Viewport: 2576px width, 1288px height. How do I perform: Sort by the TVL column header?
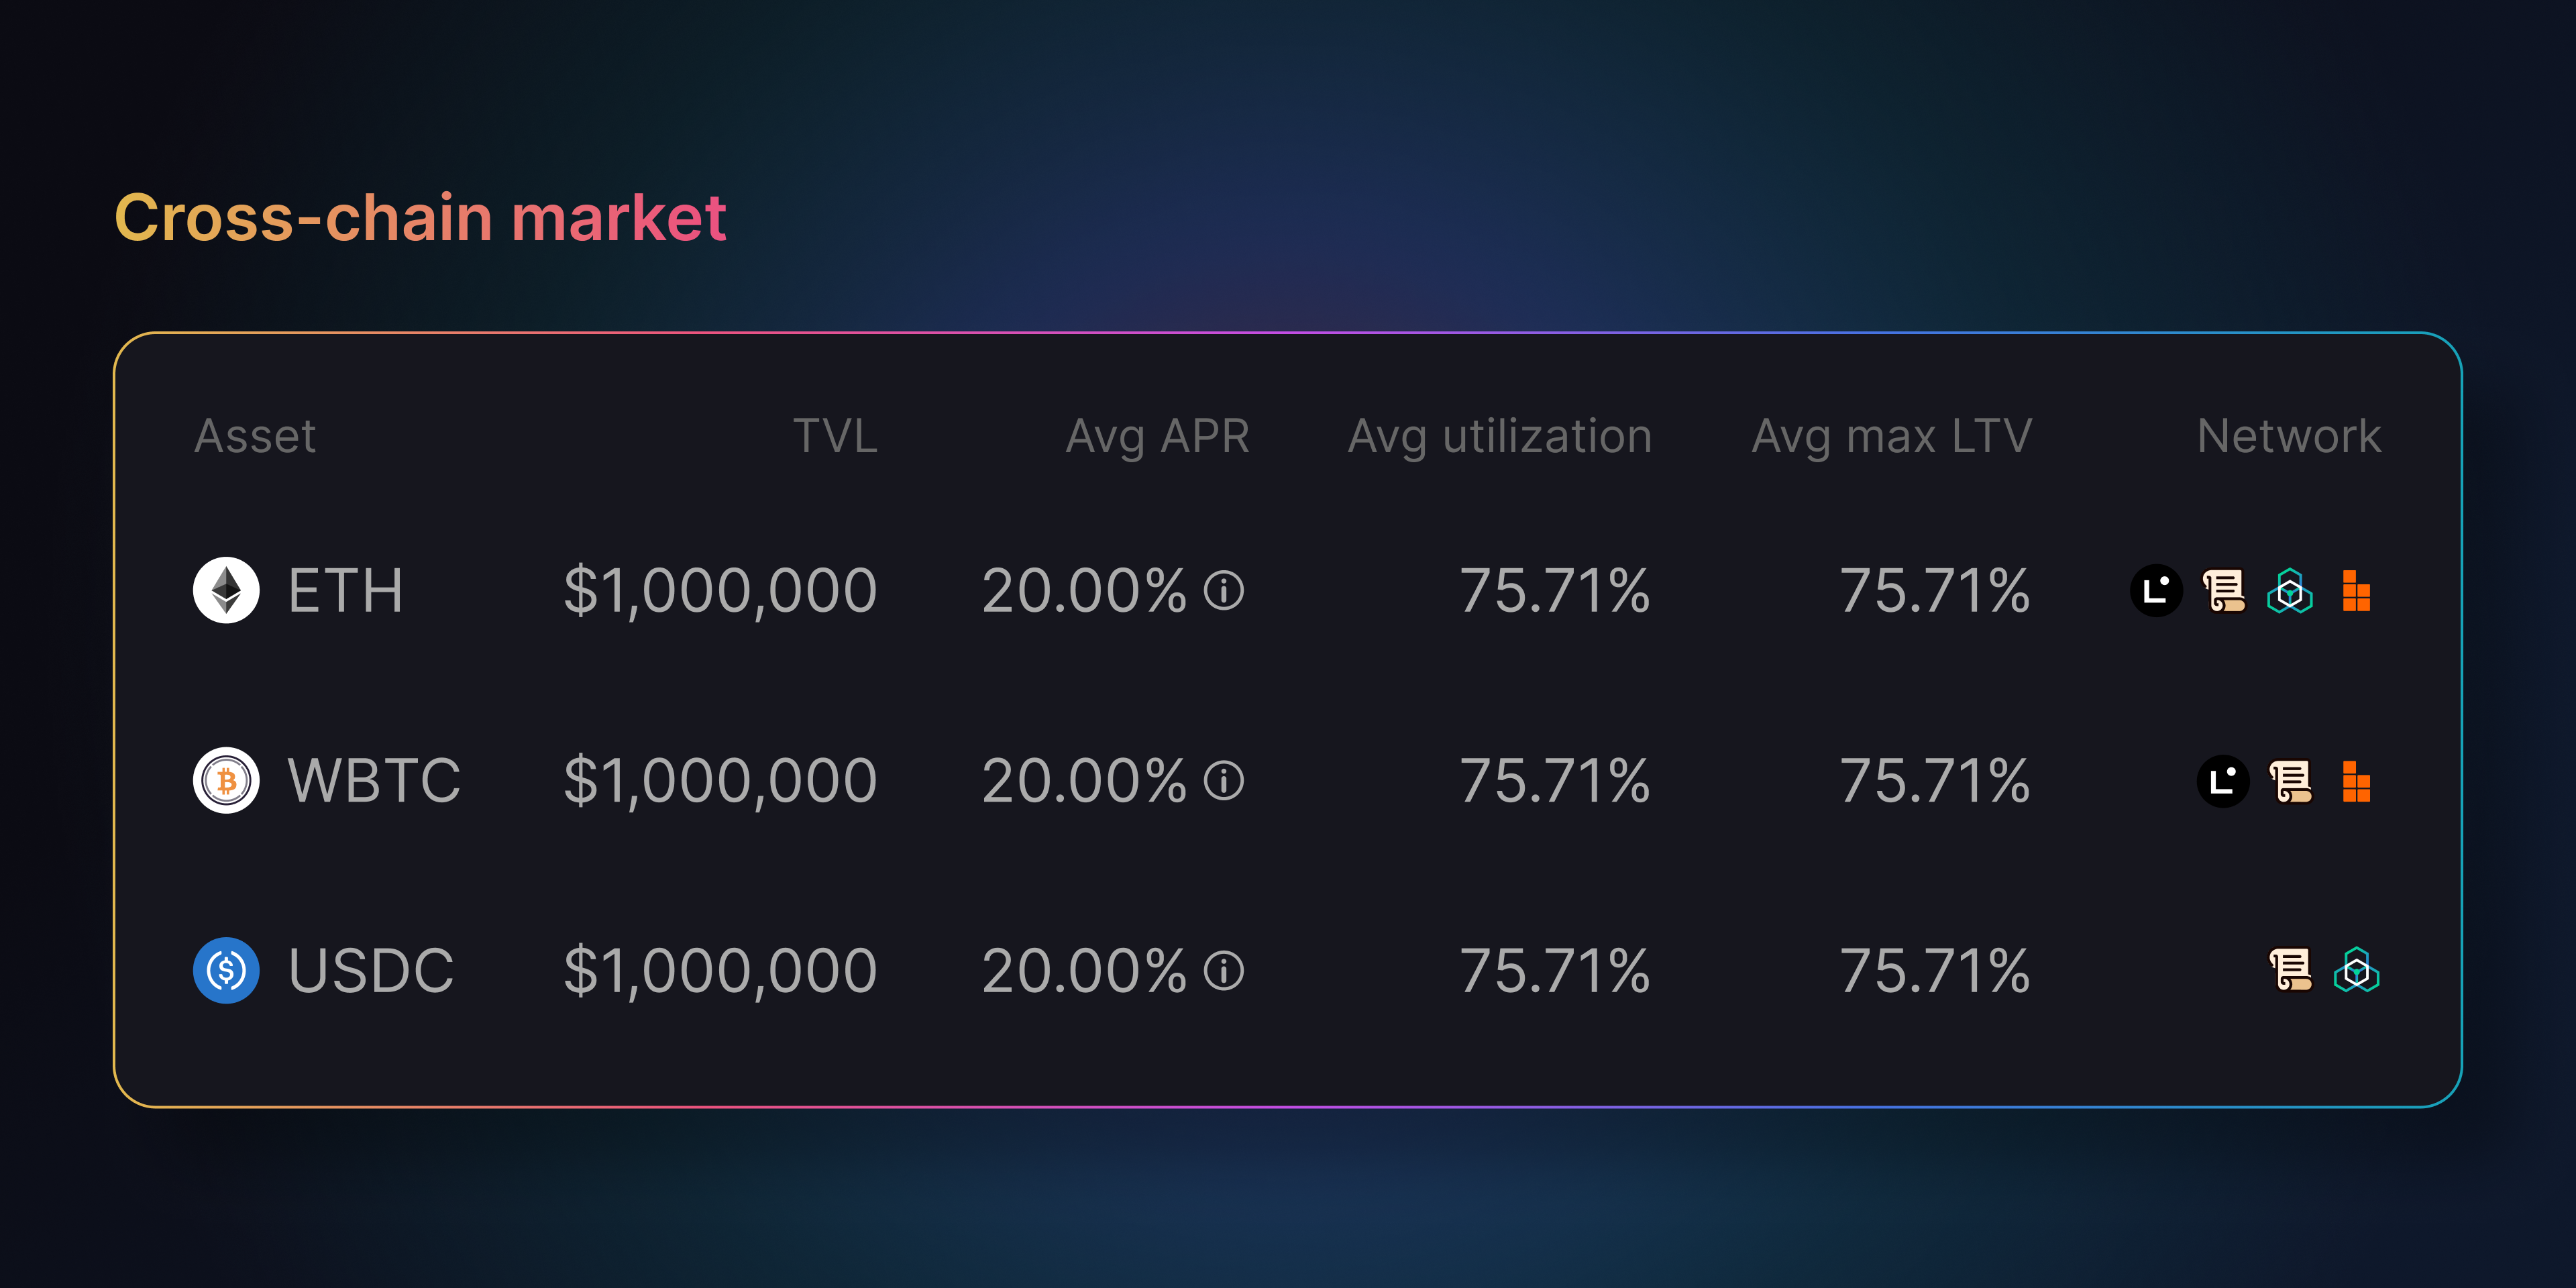pyautogui.click(x=835, y=436)
